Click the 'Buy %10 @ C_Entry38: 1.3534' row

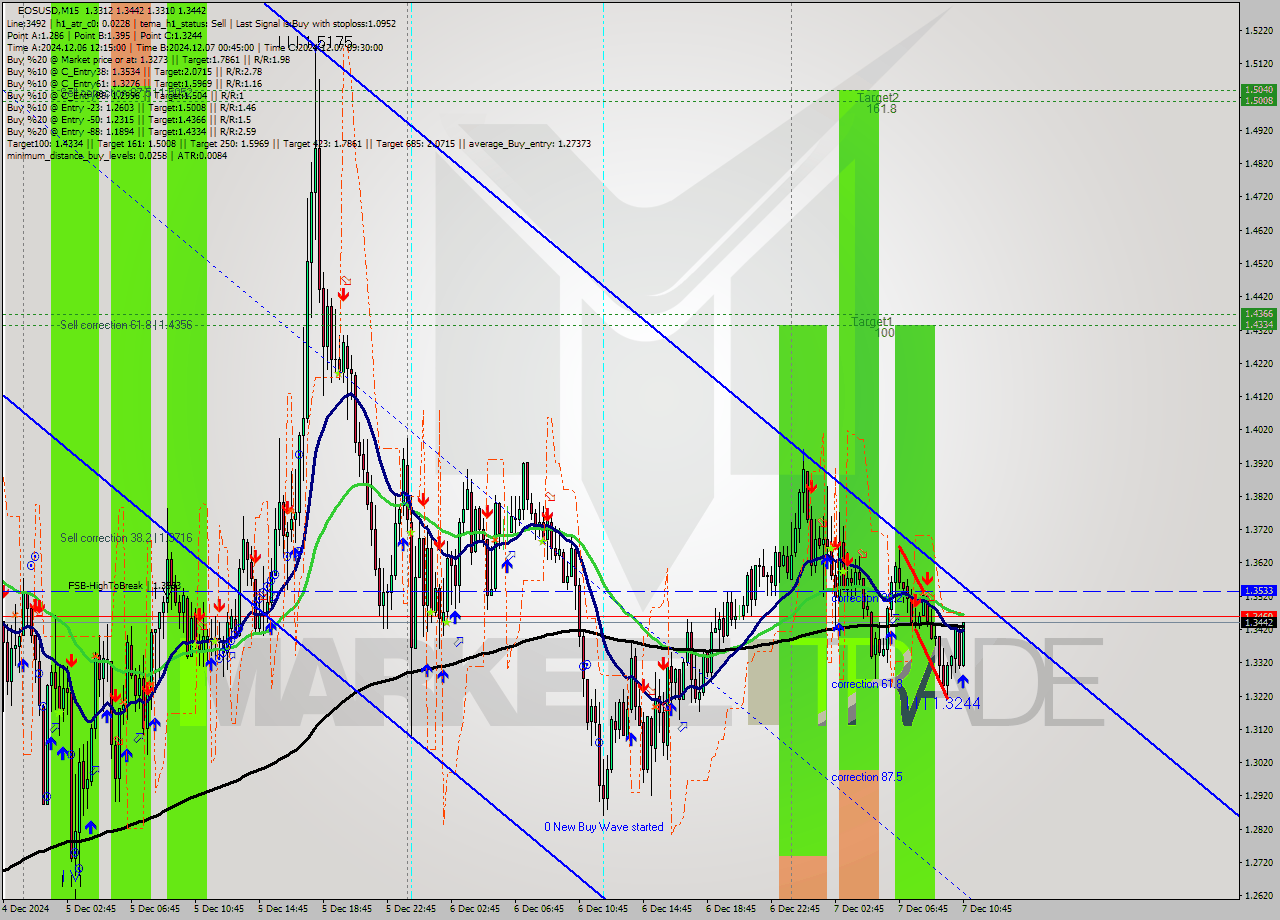(x=134, y=71)
